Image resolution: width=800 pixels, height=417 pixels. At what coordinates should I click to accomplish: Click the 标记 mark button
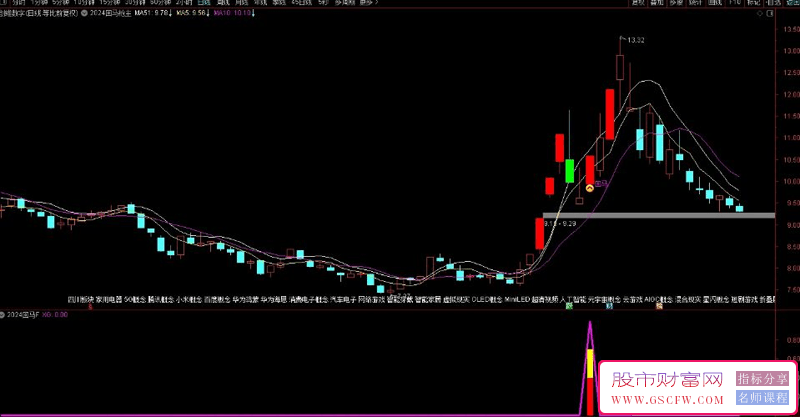tap(754, 3)
